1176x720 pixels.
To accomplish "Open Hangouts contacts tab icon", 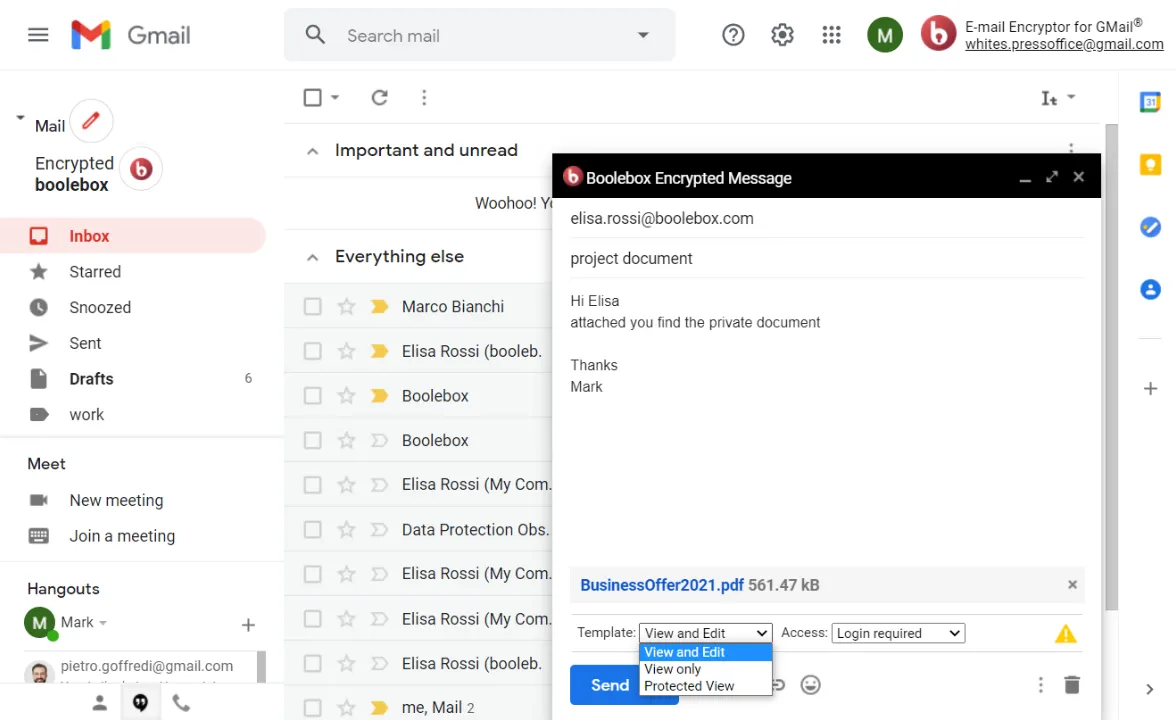I will tap(99, 703).
